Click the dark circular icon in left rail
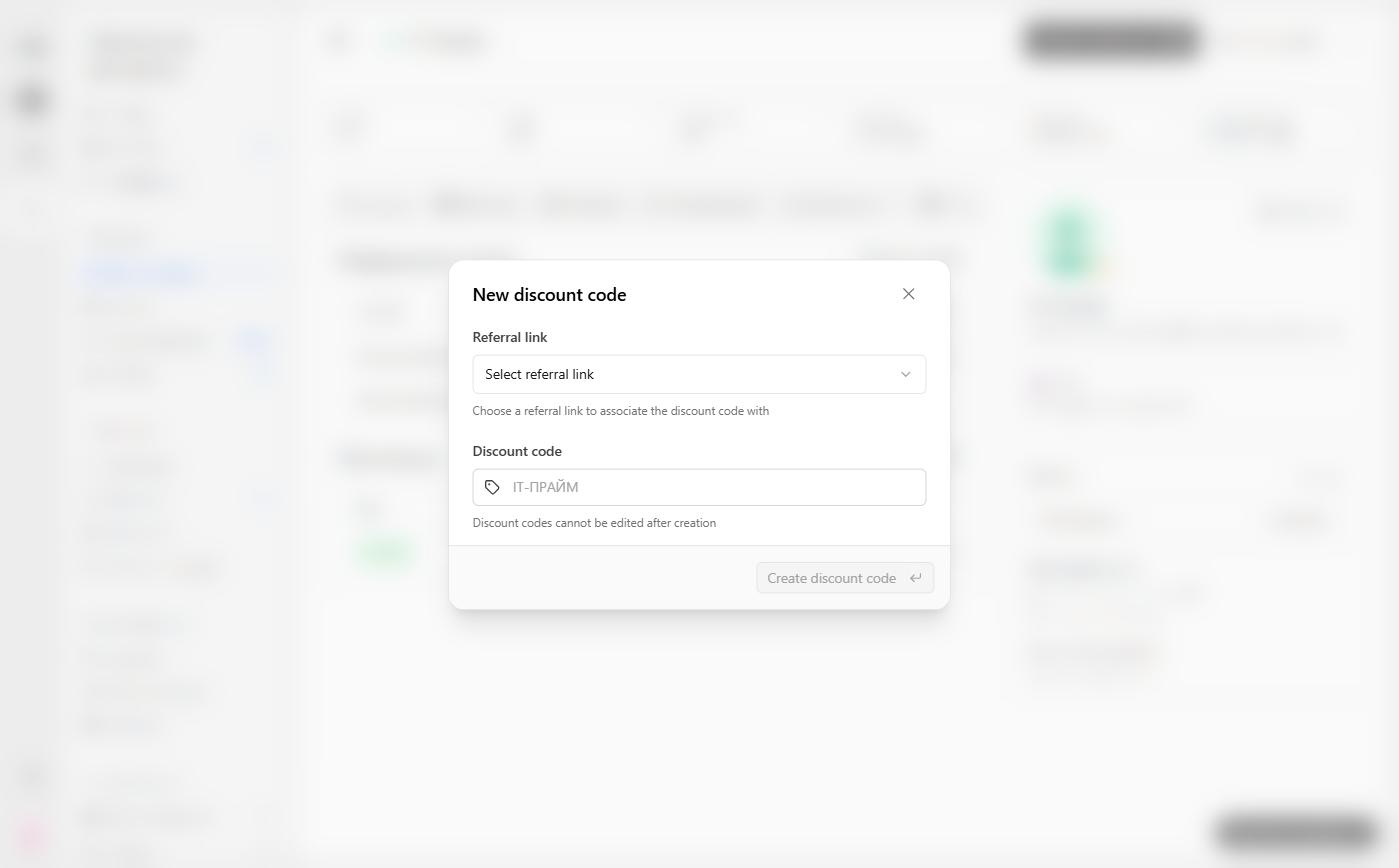This screenshot has width=1399, height=868. tap(33, 100)
